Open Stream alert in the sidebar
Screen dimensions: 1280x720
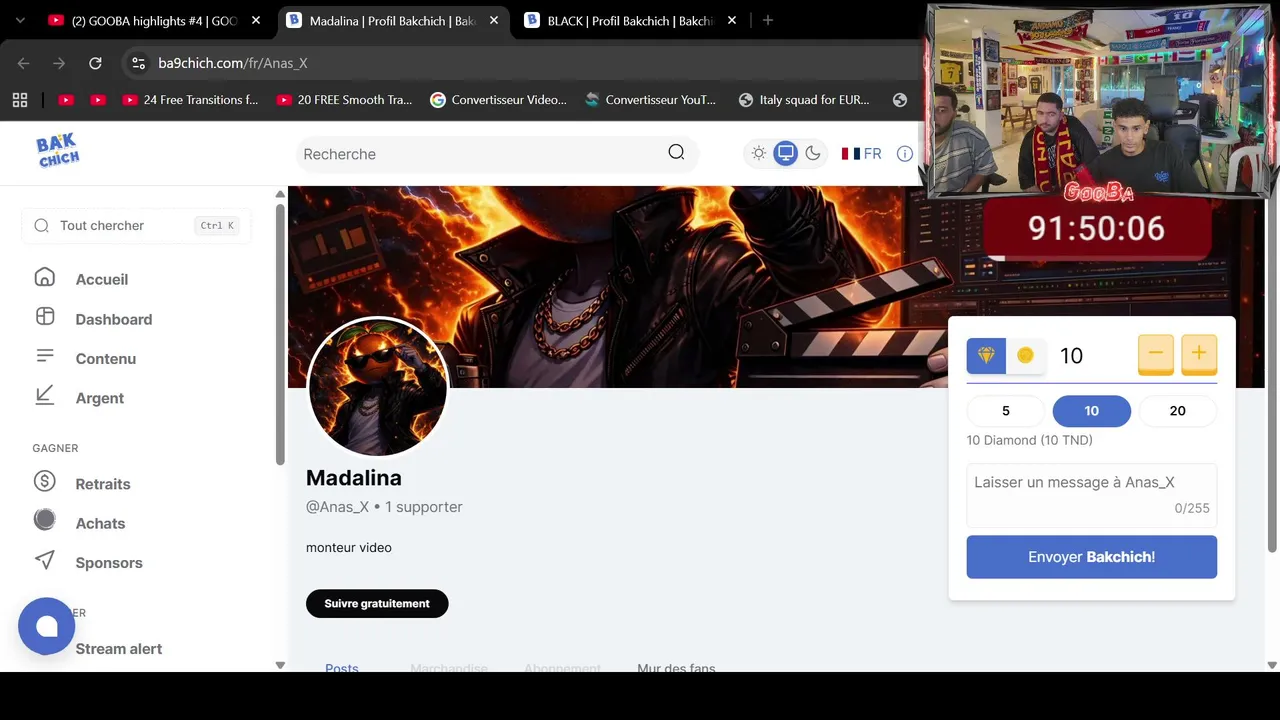point(119,649)
